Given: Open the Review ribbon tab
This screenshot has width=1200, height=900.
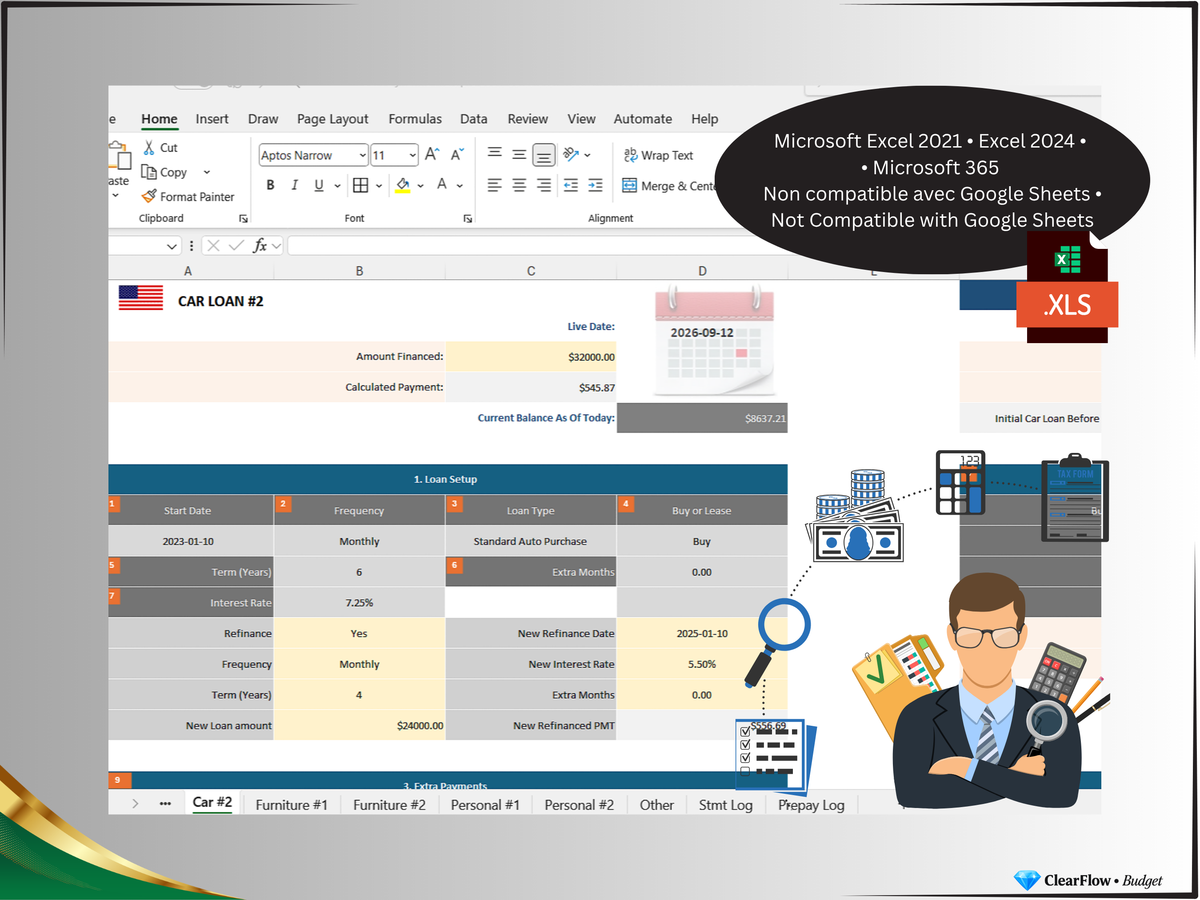Looking at the screenshot, I should (x=528, y=119).
